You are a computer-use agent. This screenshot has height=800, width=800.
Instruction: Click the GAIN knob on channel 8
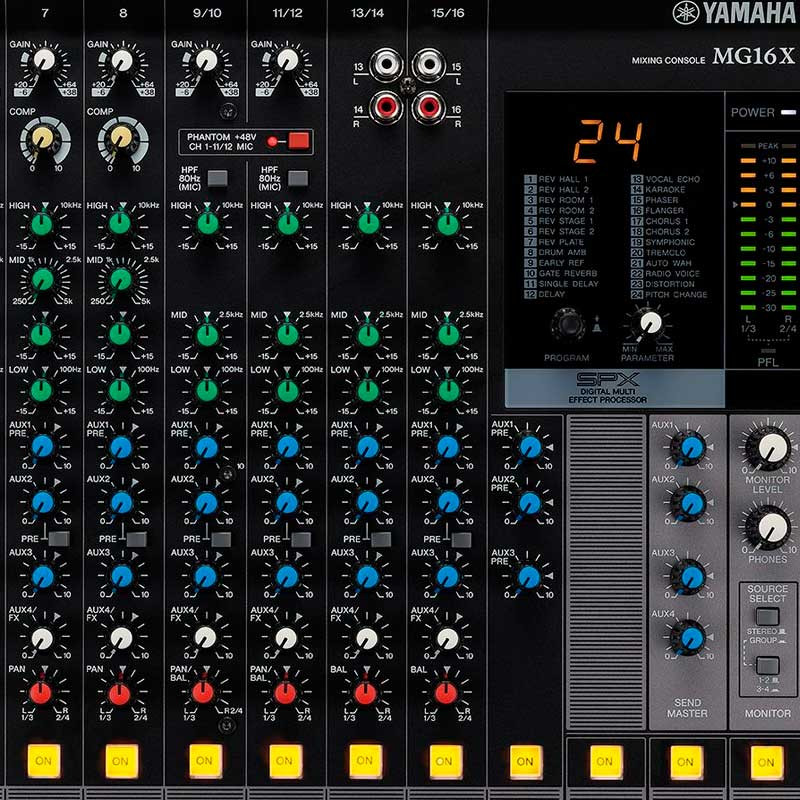coord(122,60)
